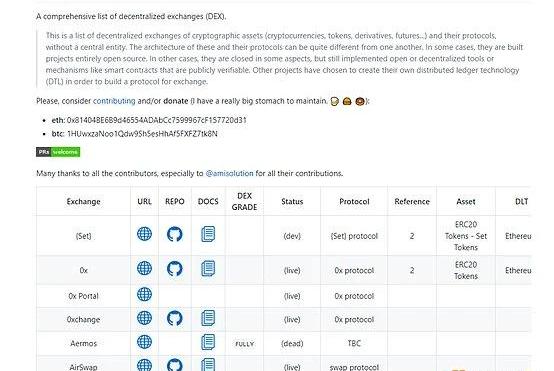Screen dimensions: 554x371
Task: View the 0x documentation icon
Action: 208,269
